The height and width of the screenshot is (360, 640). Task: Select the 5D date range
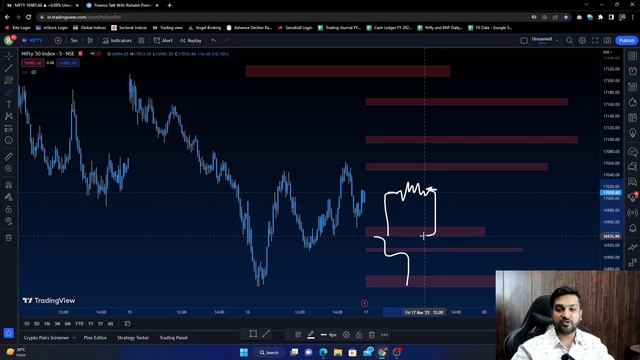pyautogui.click(x=37, y=324)
